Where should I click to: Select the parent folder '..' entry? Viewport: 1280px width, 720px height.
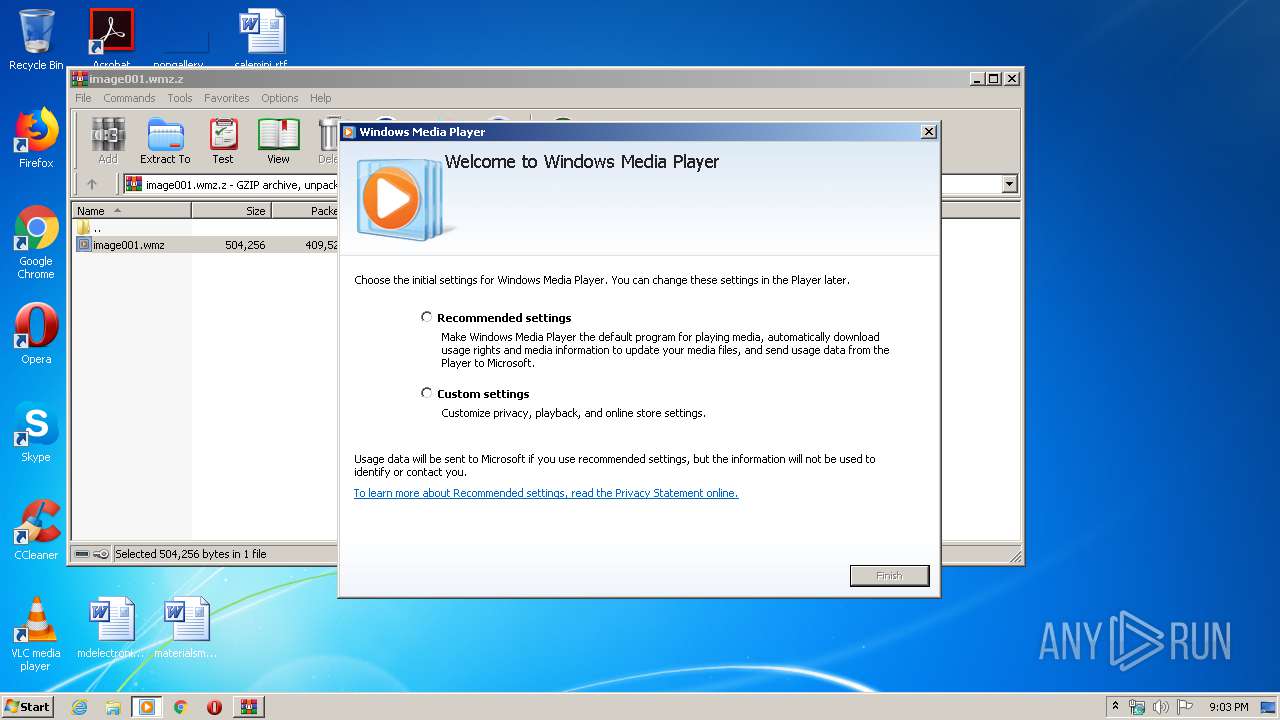point(90,228)
